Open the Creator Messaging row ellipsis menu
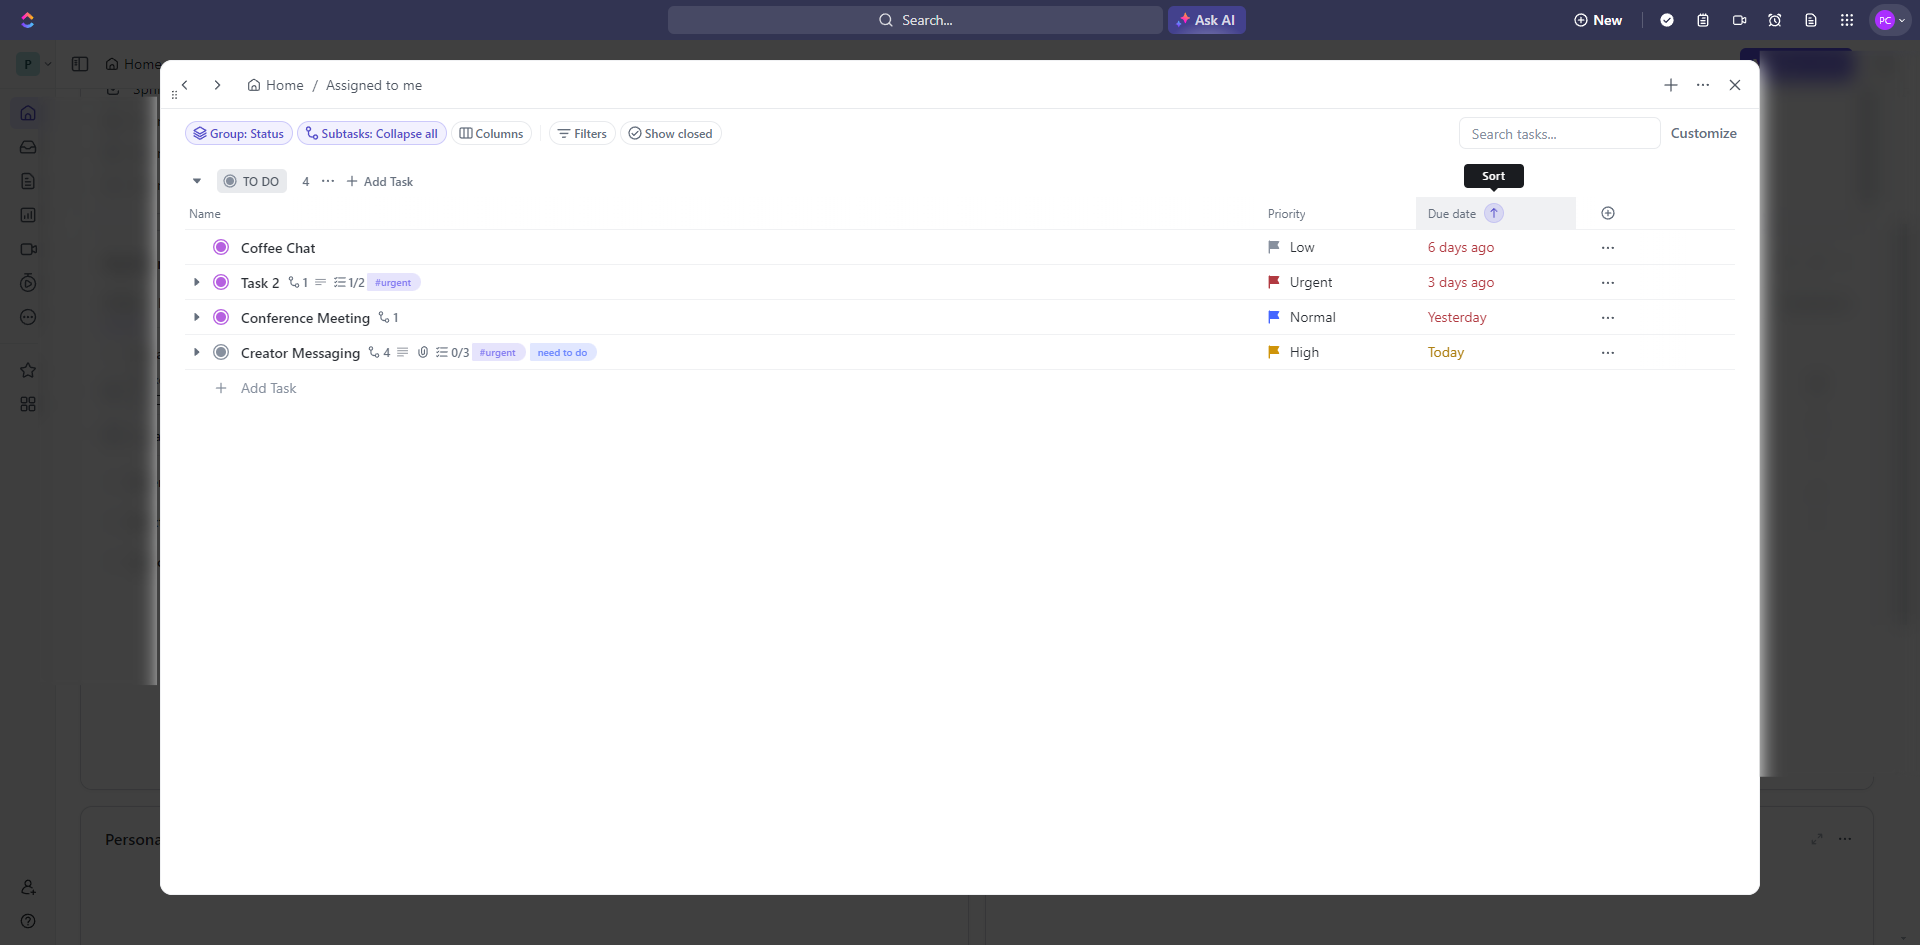 coord(1608,352)
